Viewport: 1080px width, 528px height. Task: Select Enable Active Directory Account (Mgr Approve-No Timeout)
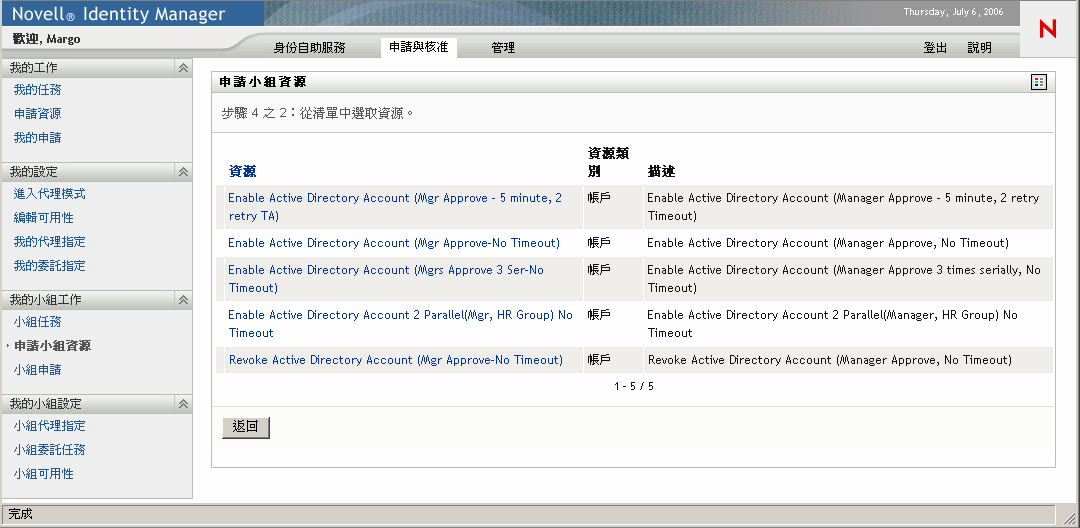[x=394, y=243]
